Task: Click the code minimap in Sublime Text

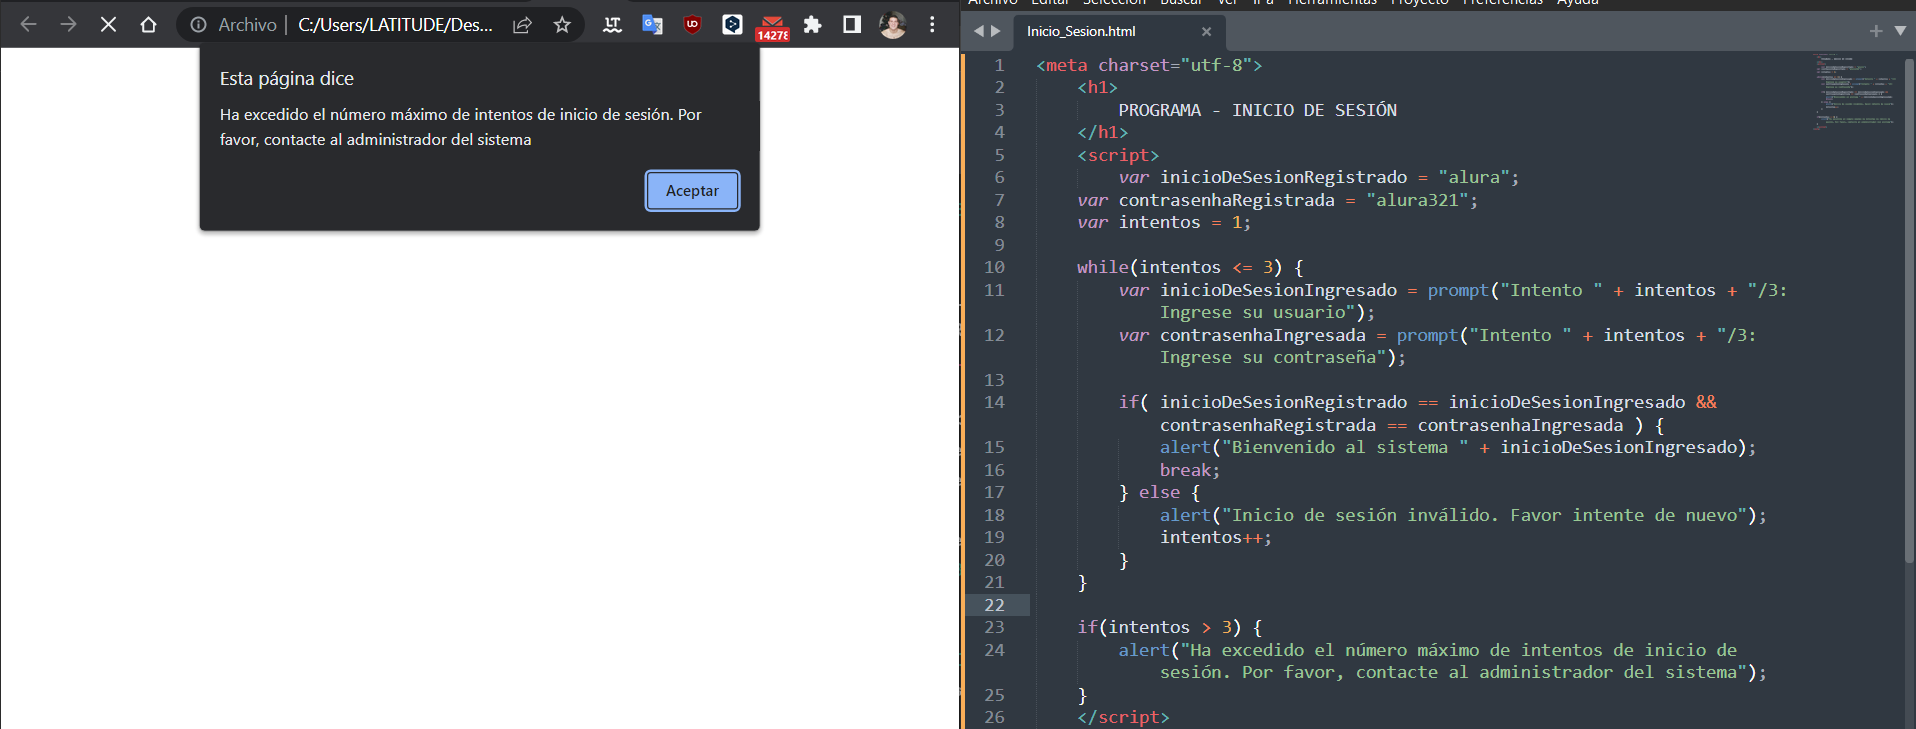Action: (1855, 90)
